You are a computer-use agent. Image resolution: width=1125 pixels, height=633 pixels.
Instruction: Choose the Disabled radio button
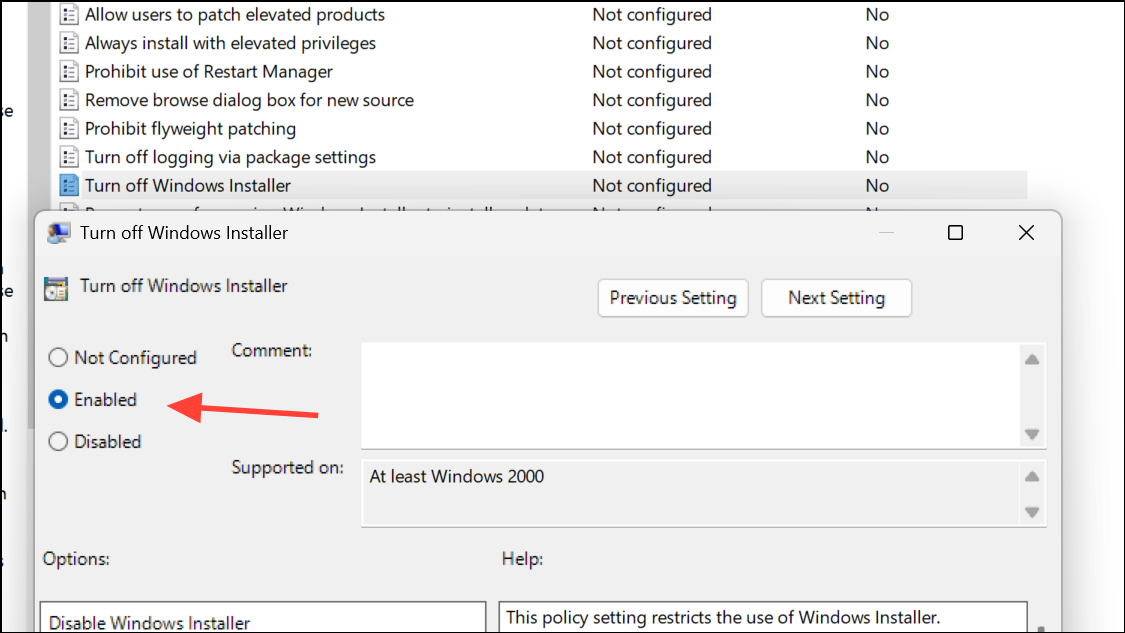tap(58, 441)
